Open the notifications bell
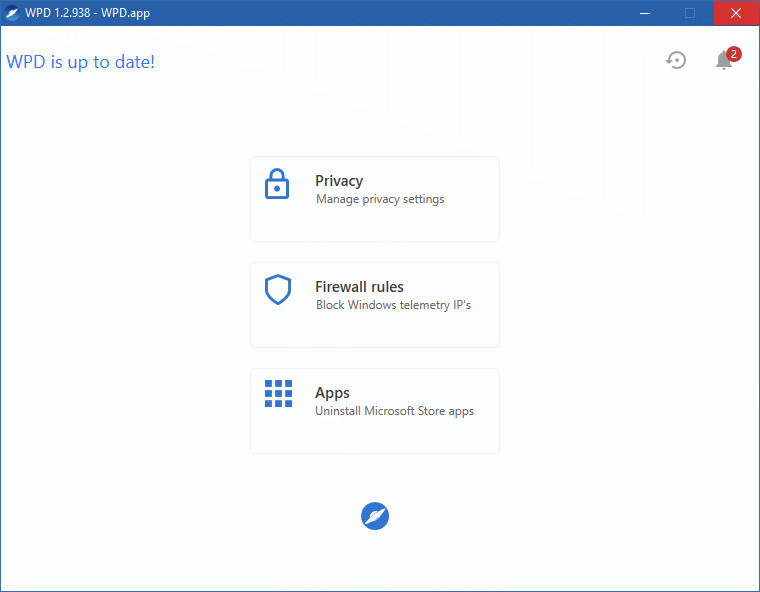760x592 pixels. [x=724, y=60]
